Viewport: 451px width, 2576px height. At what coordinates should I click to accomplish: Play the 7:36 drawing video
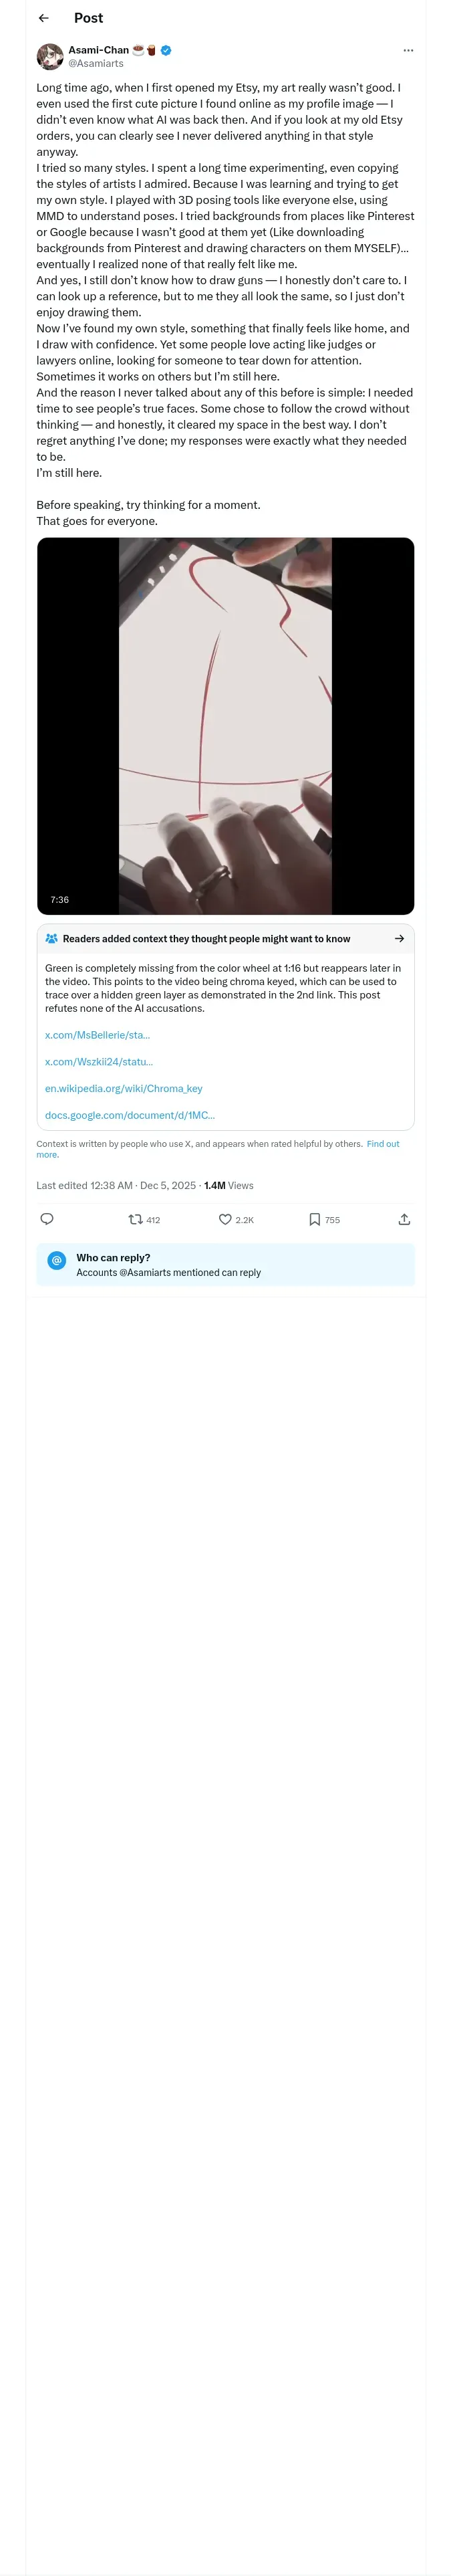(x=225, y=726)
